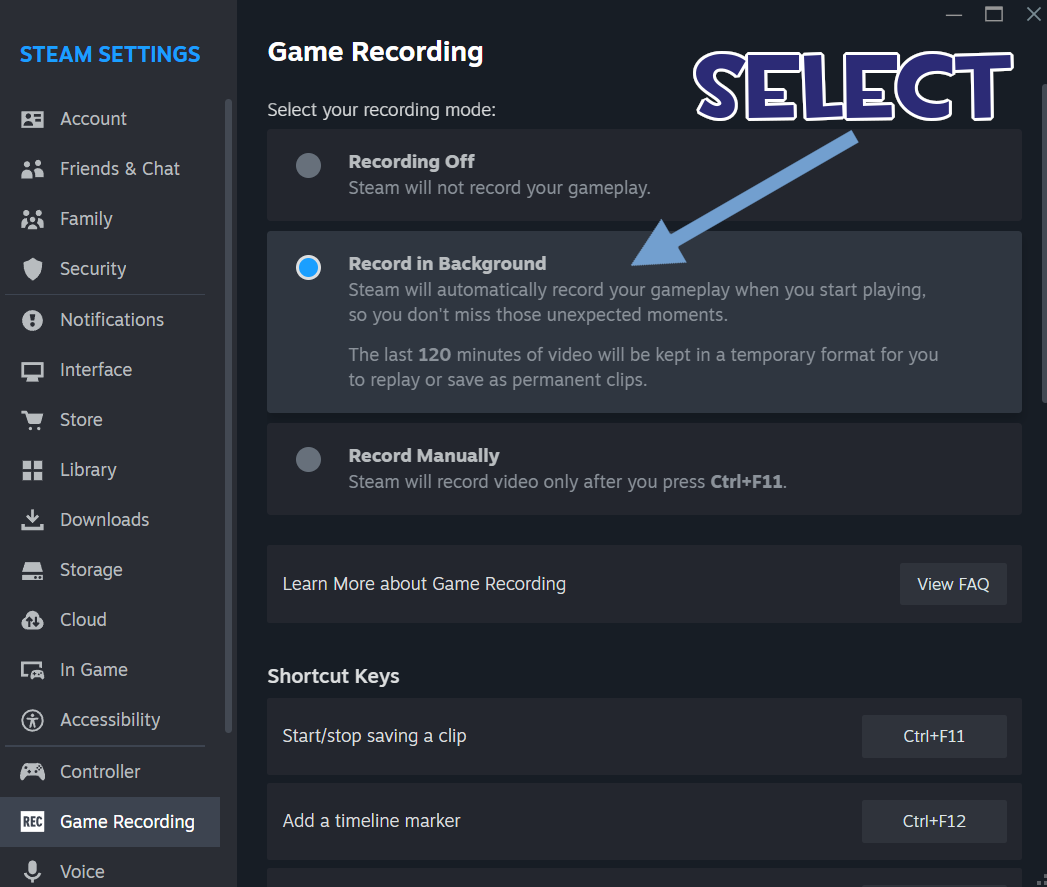The width and height of the screenshot is (1047, 887).
Task: Maximize the Steam Settings window
Action: pyautogui.click(x=994, y=14)
